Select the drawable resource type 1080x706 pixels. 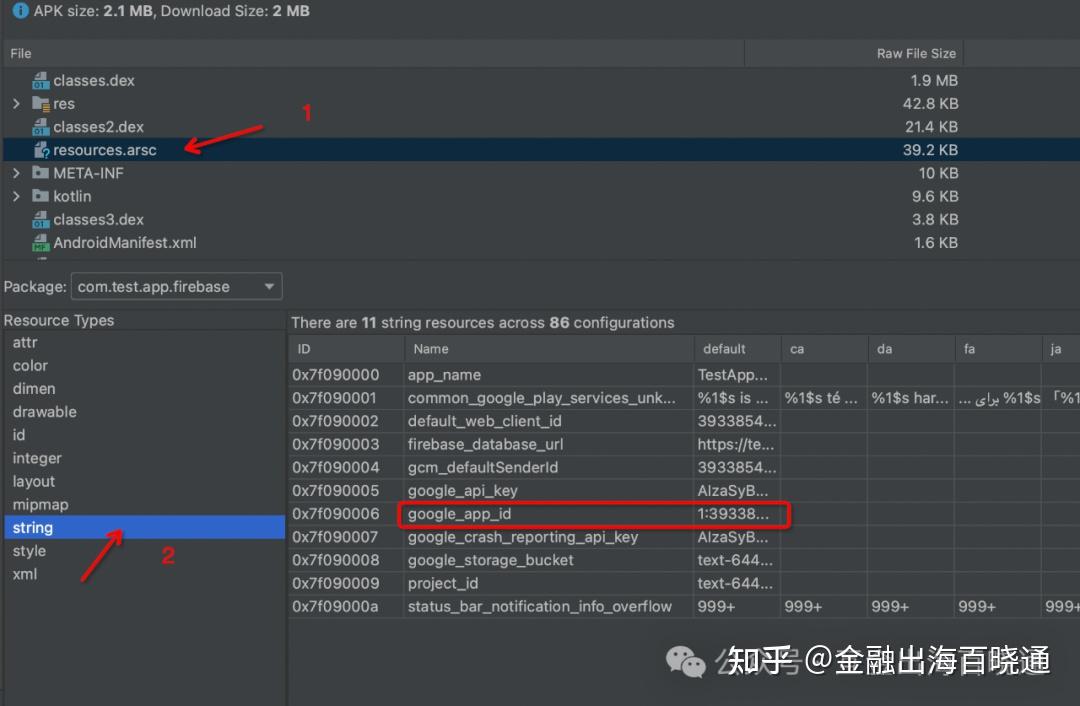pos(44,411)
